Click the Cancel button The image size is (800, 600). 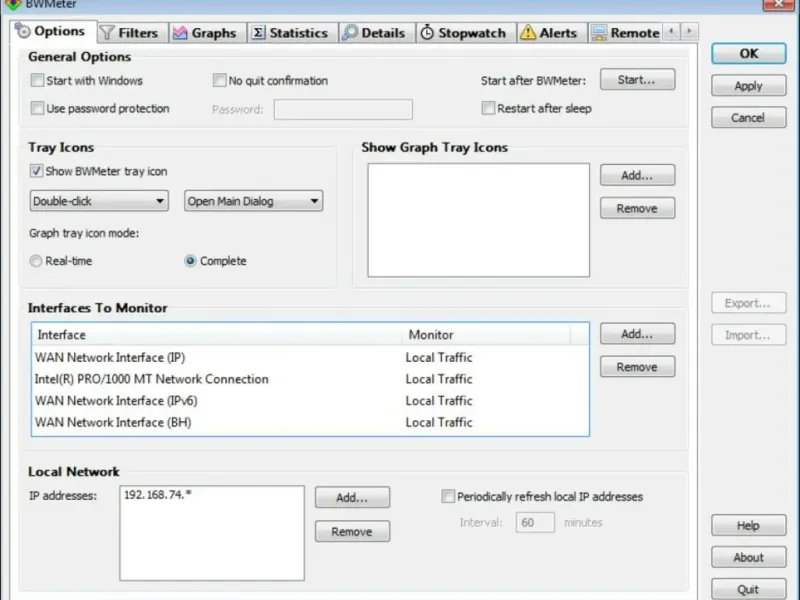click(x=748, y=117)
